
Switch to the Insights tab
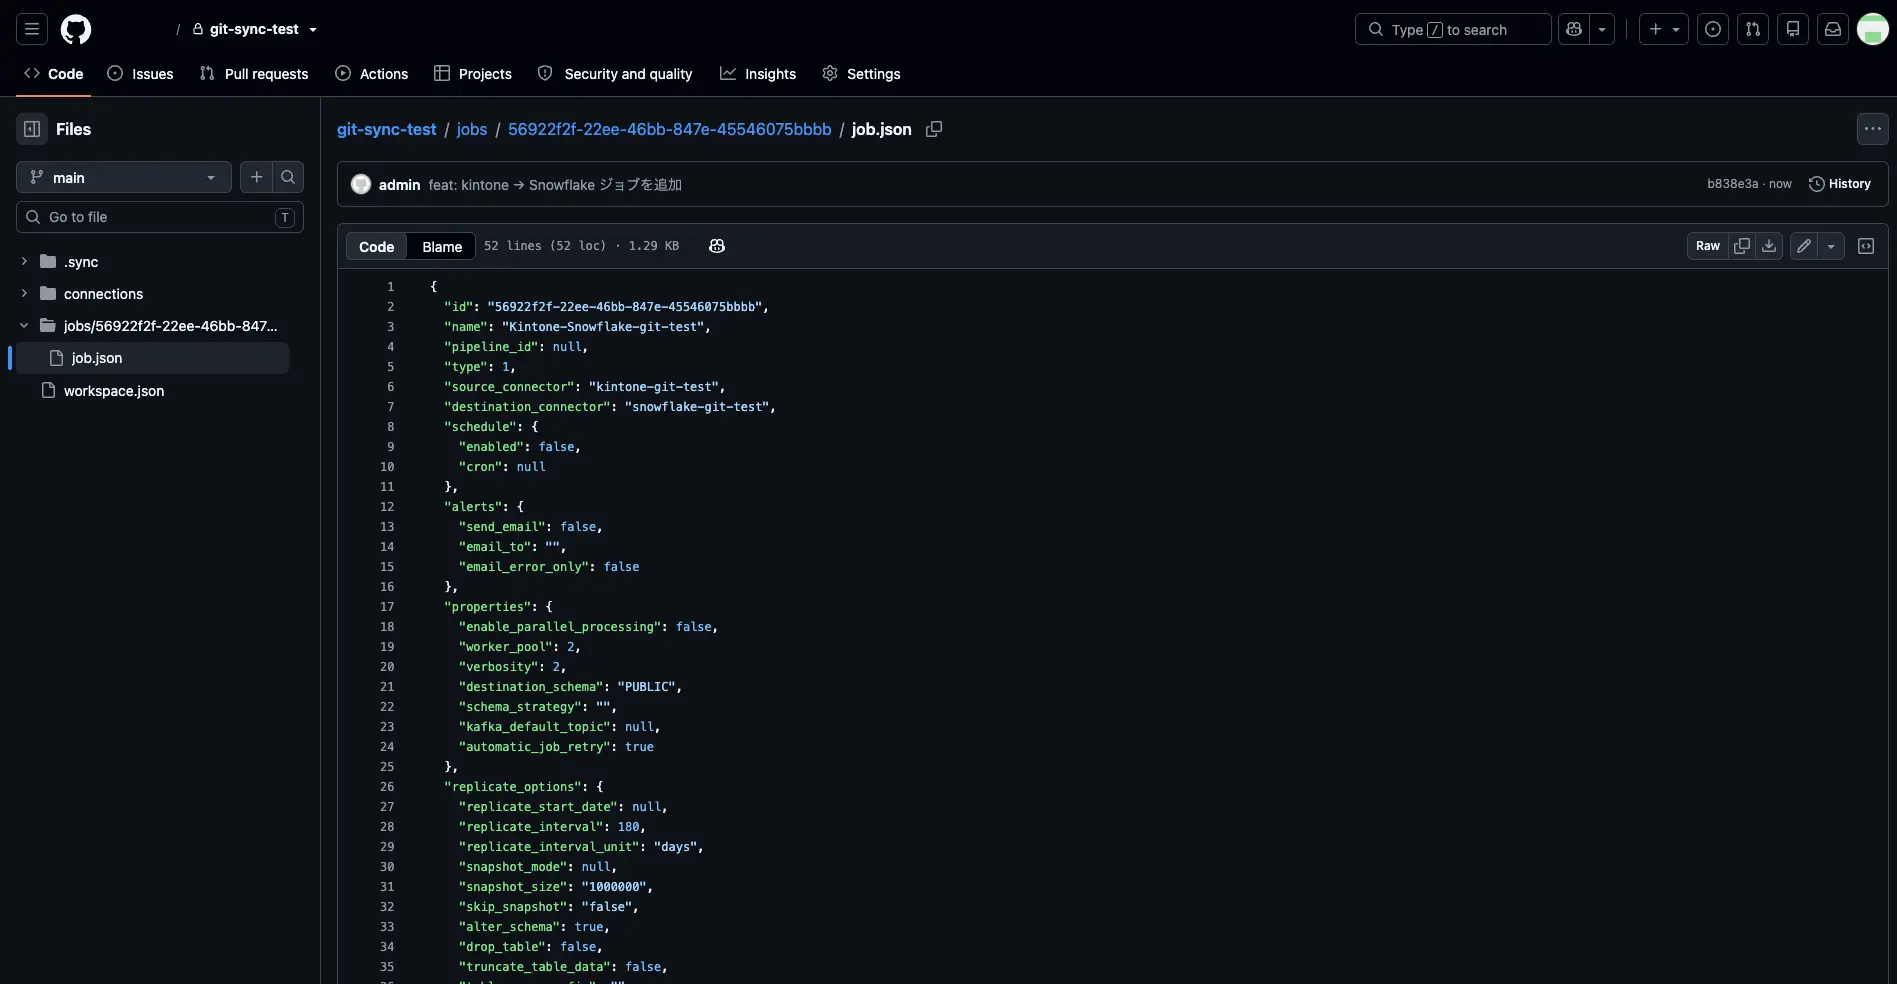[758, 74]
